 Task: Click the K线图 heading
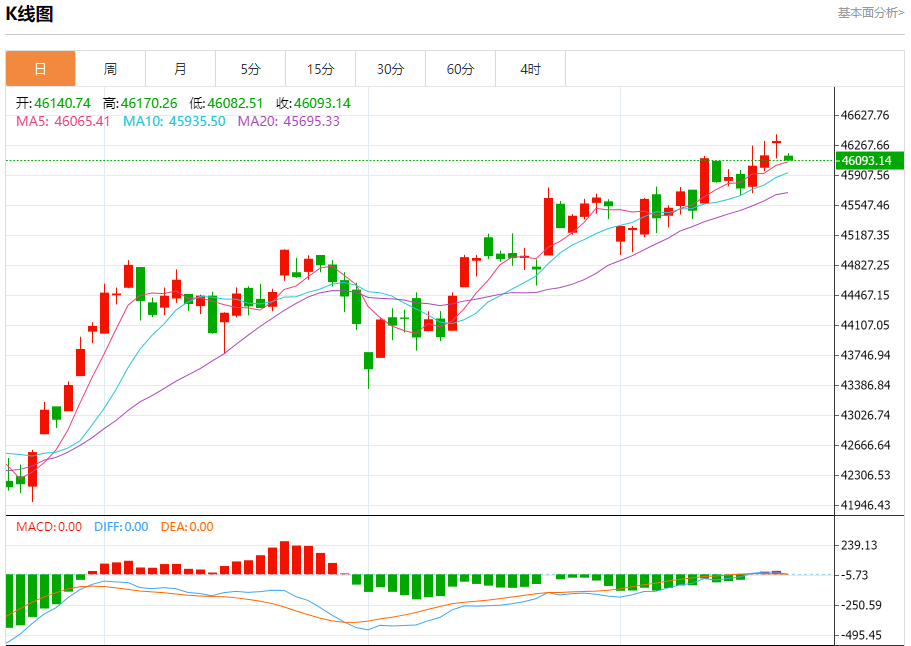tap(29, 13)
